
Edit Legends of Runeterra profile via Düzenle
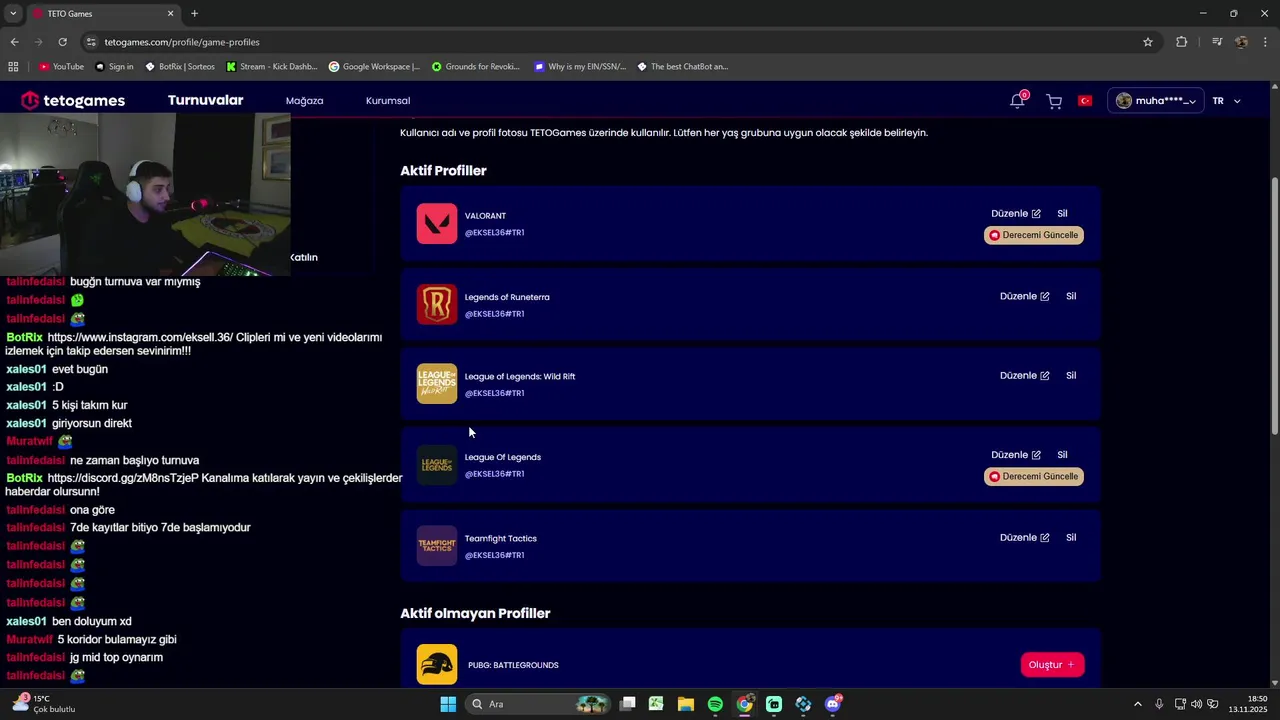coord(1025,297)
